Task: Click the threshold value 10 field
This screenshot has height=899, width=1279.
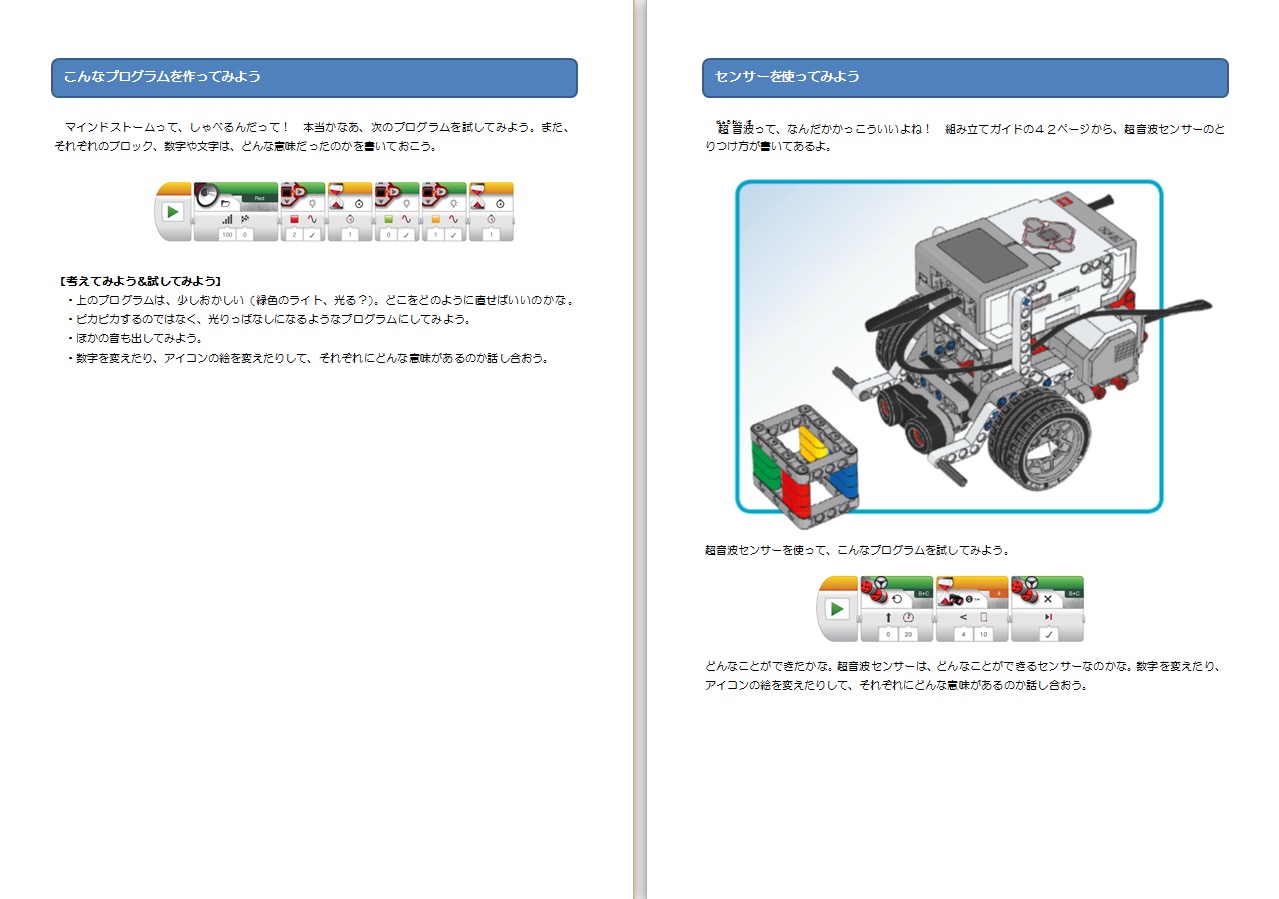Action: point(983,634)
